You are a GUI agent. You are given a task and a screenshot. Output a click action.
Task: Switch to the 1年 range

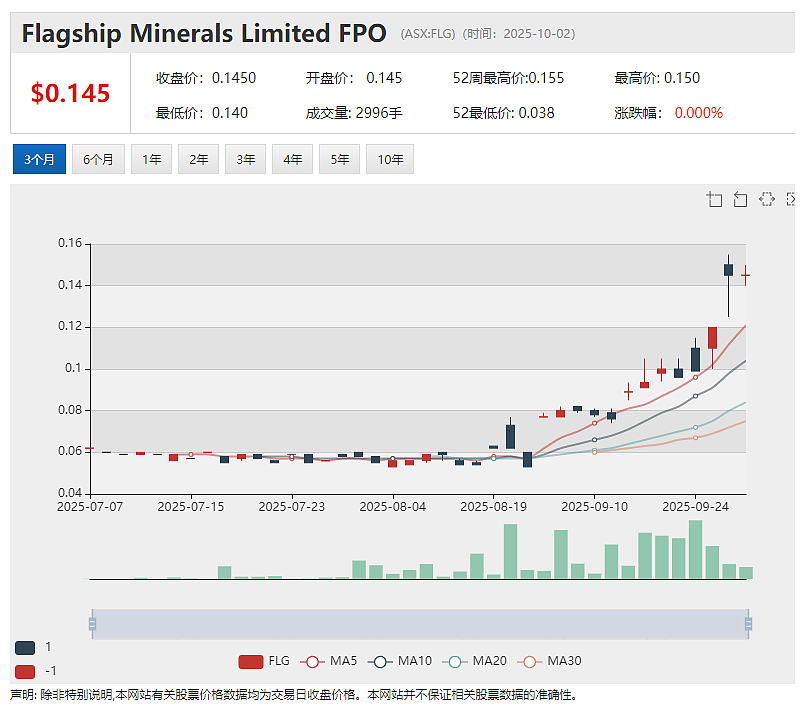151,159
